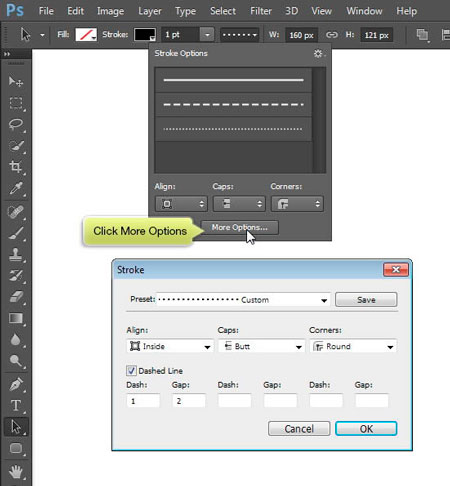Image resolution: width=450 pixels, height=486 pixels.
Task: Select the Rounded Rectangle shape tool
Action: (x=16, y=449)
